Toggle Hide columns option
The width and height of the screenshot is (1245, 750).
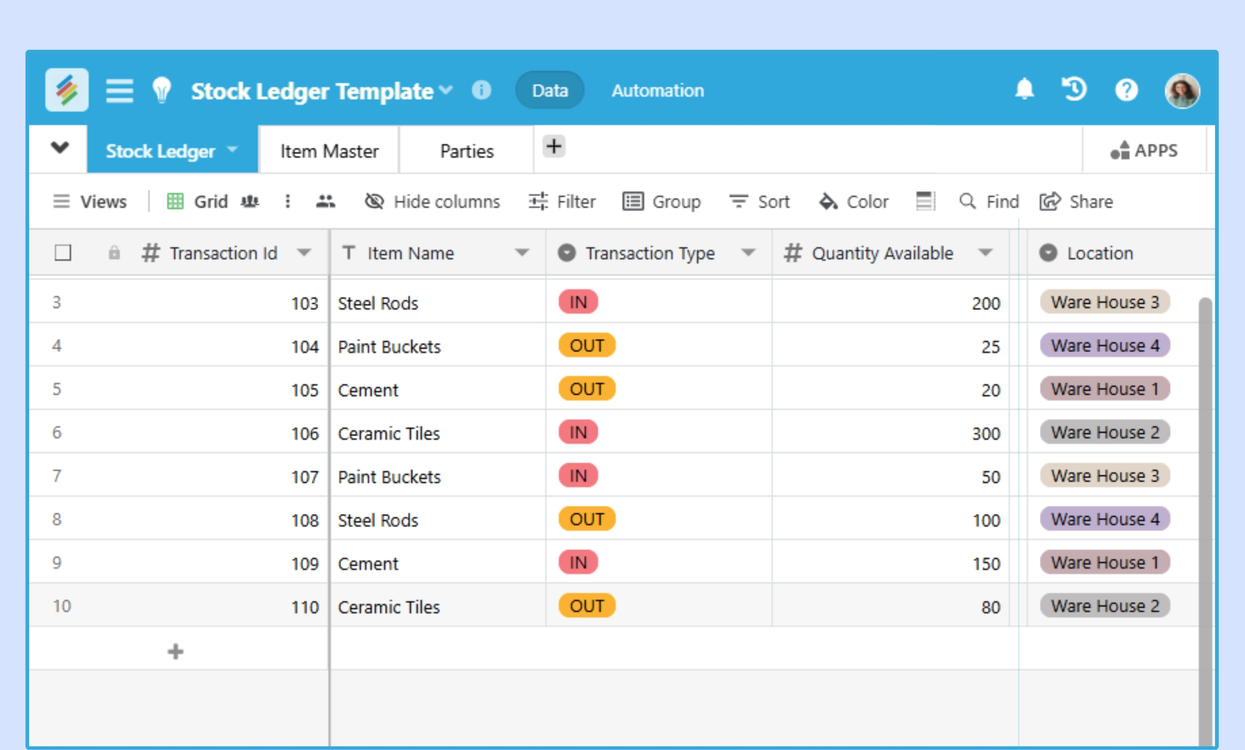coord(432,201)
